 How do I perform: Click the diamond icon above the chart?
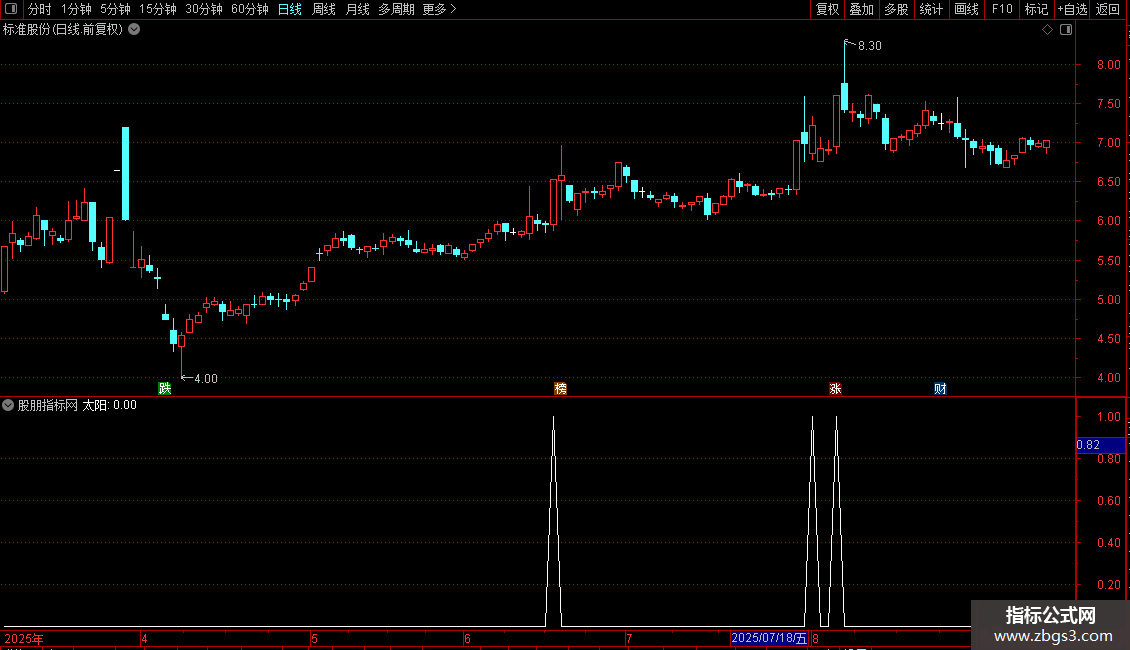coord(1048,30)
